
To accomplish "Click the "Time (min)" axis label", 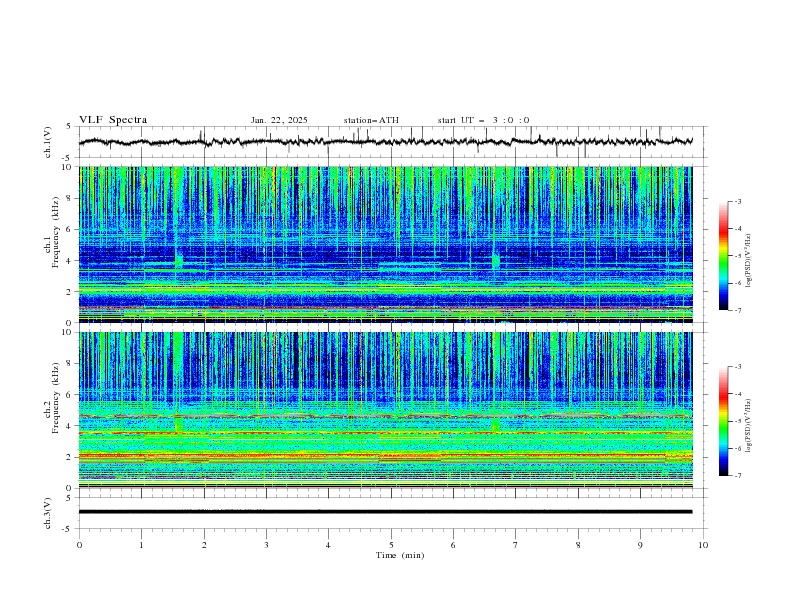I will pos(400,555).
